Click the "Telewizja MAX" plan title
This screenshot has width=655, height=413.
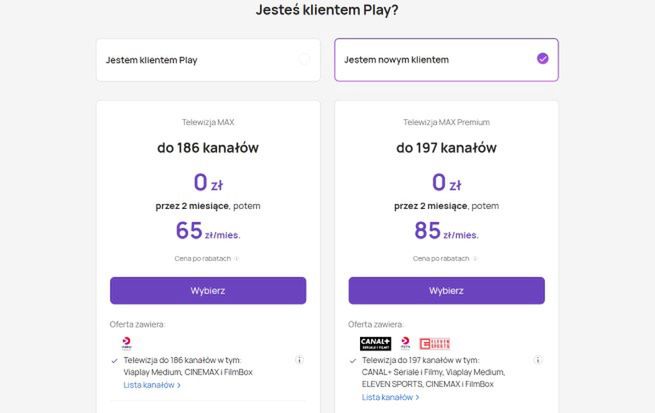208,122
